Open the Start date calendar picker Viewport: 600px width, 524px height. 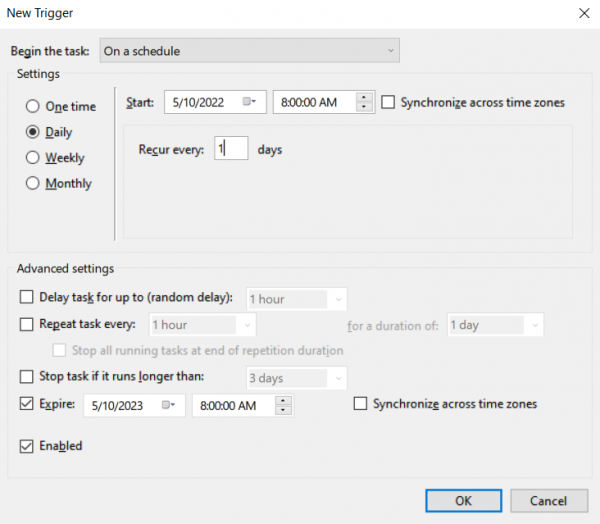[249, 102]
